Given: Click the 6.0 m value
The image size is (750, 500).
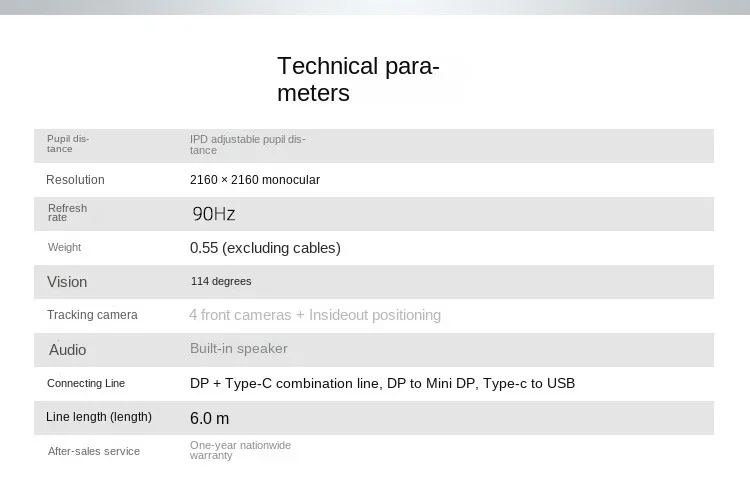Looking at the screenshot, I should click(x=210, y=418).
